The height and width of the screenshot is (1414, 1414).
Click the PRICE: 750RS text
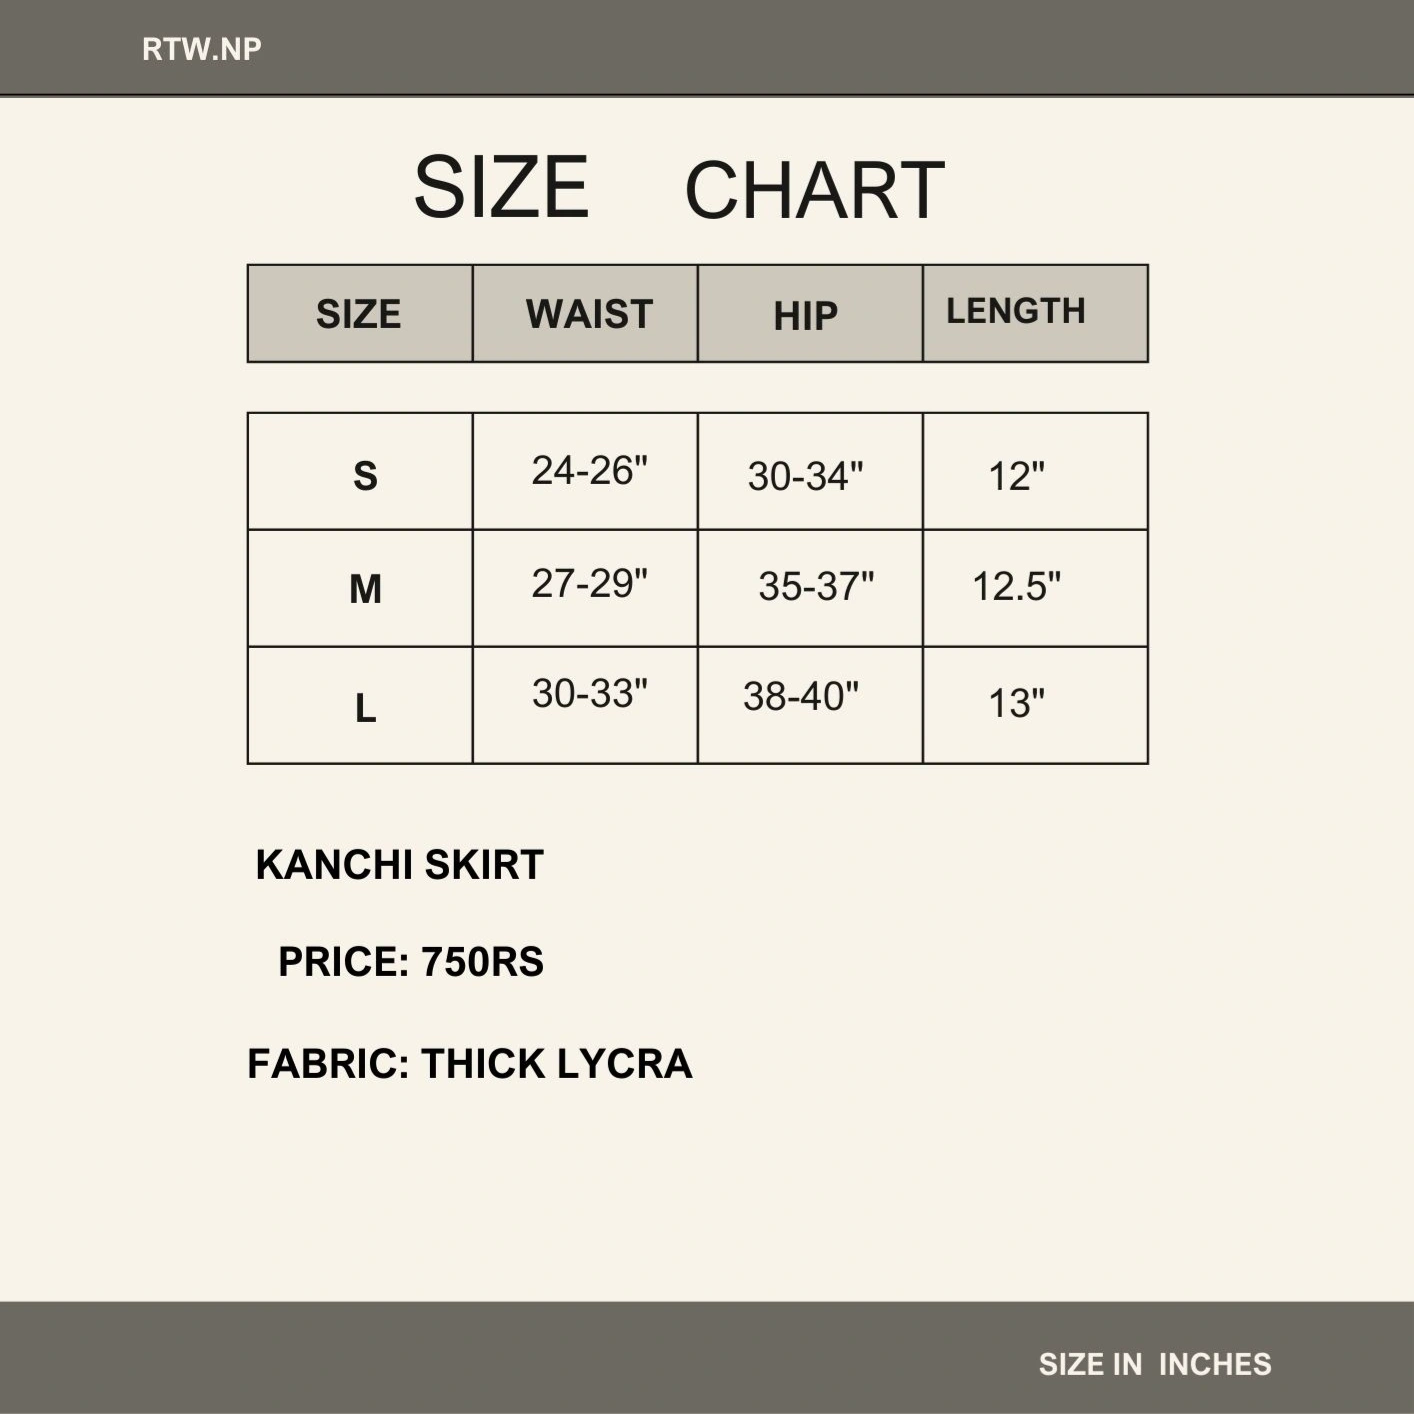(x=410, y=962)
